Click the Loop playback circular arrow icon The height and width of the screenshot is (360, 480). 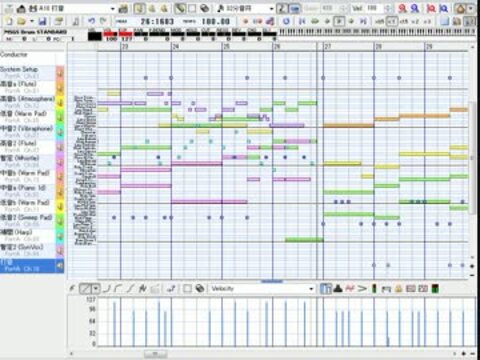click(x=286, y=21)
